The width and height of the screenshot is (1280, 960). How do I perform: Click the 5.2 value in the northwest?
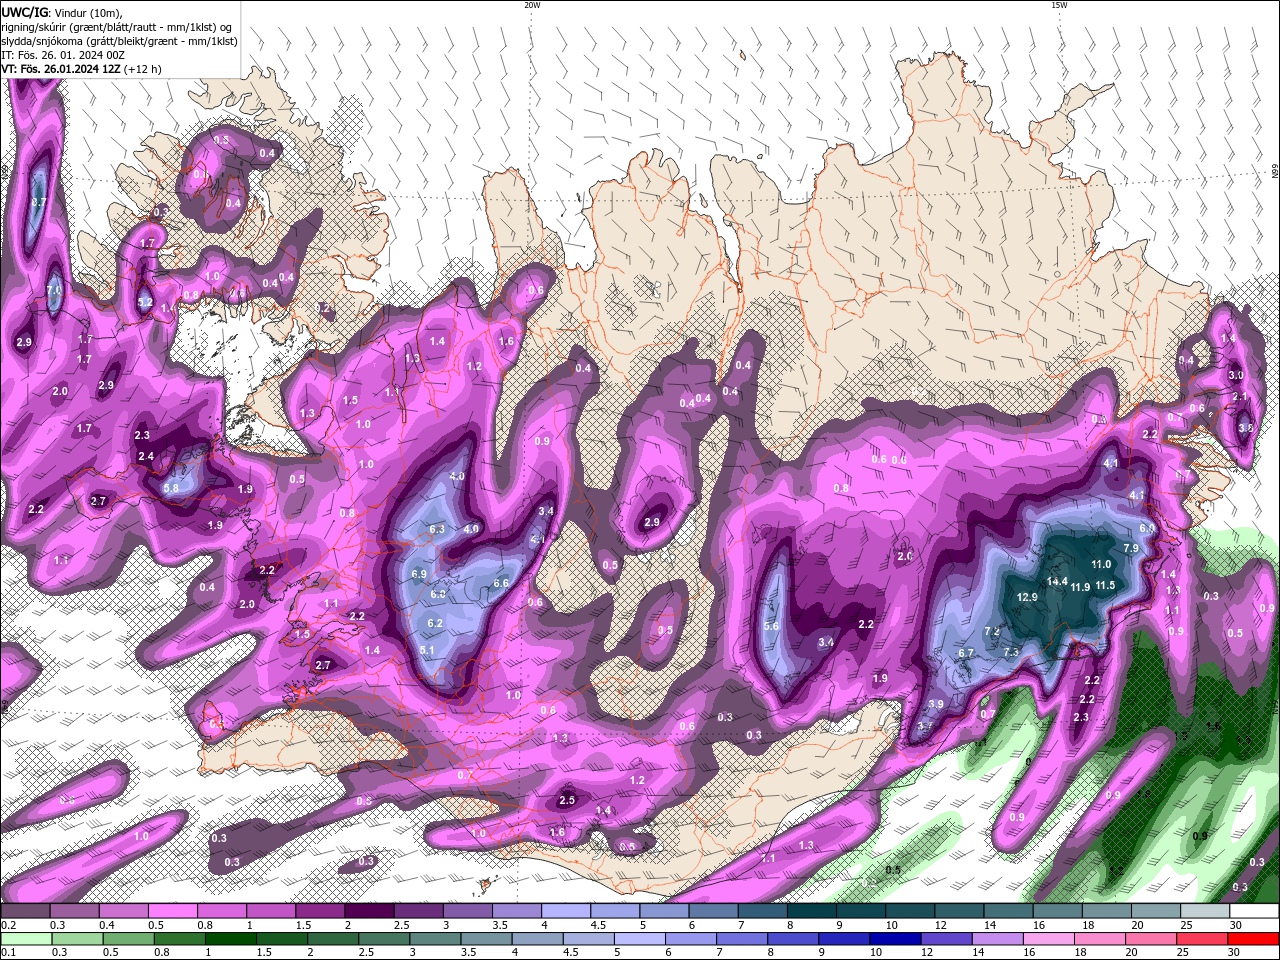click(145, 302)
